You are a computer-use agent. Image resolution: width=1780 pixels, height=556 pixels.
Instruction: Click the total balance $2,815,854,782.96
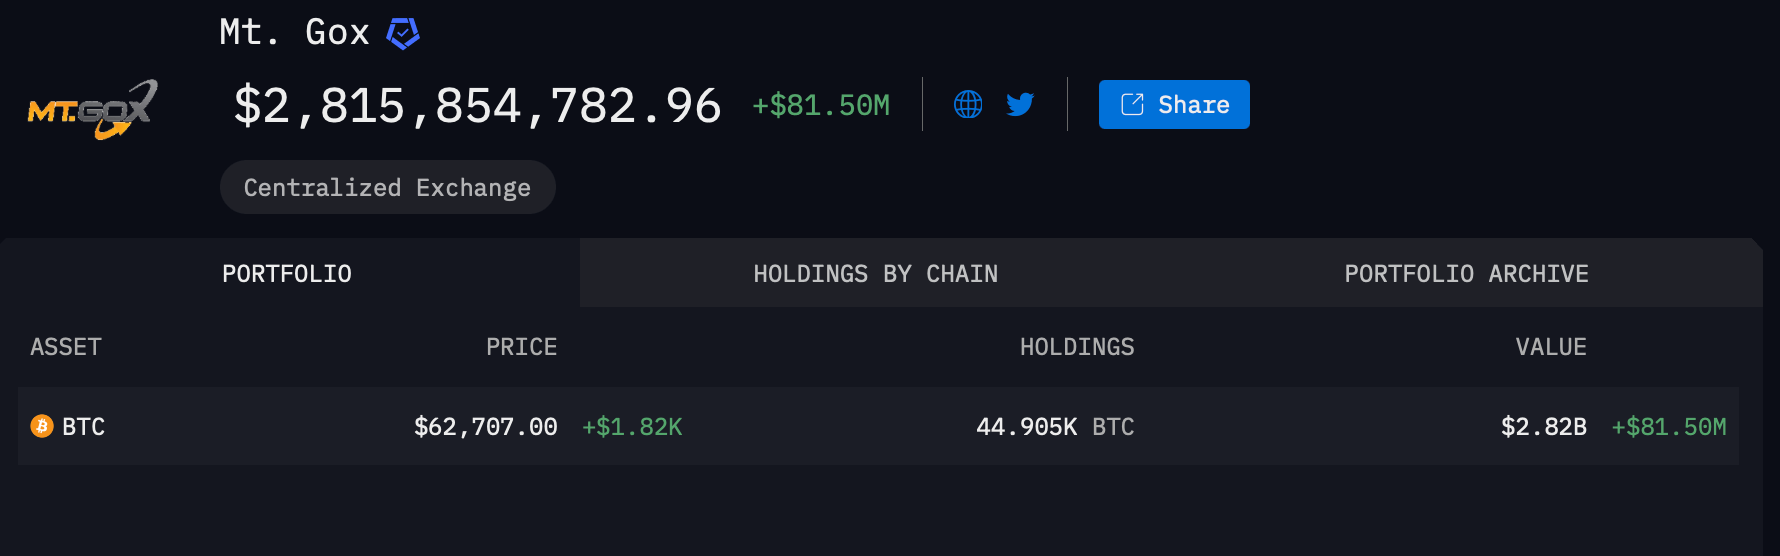point(477,105)
